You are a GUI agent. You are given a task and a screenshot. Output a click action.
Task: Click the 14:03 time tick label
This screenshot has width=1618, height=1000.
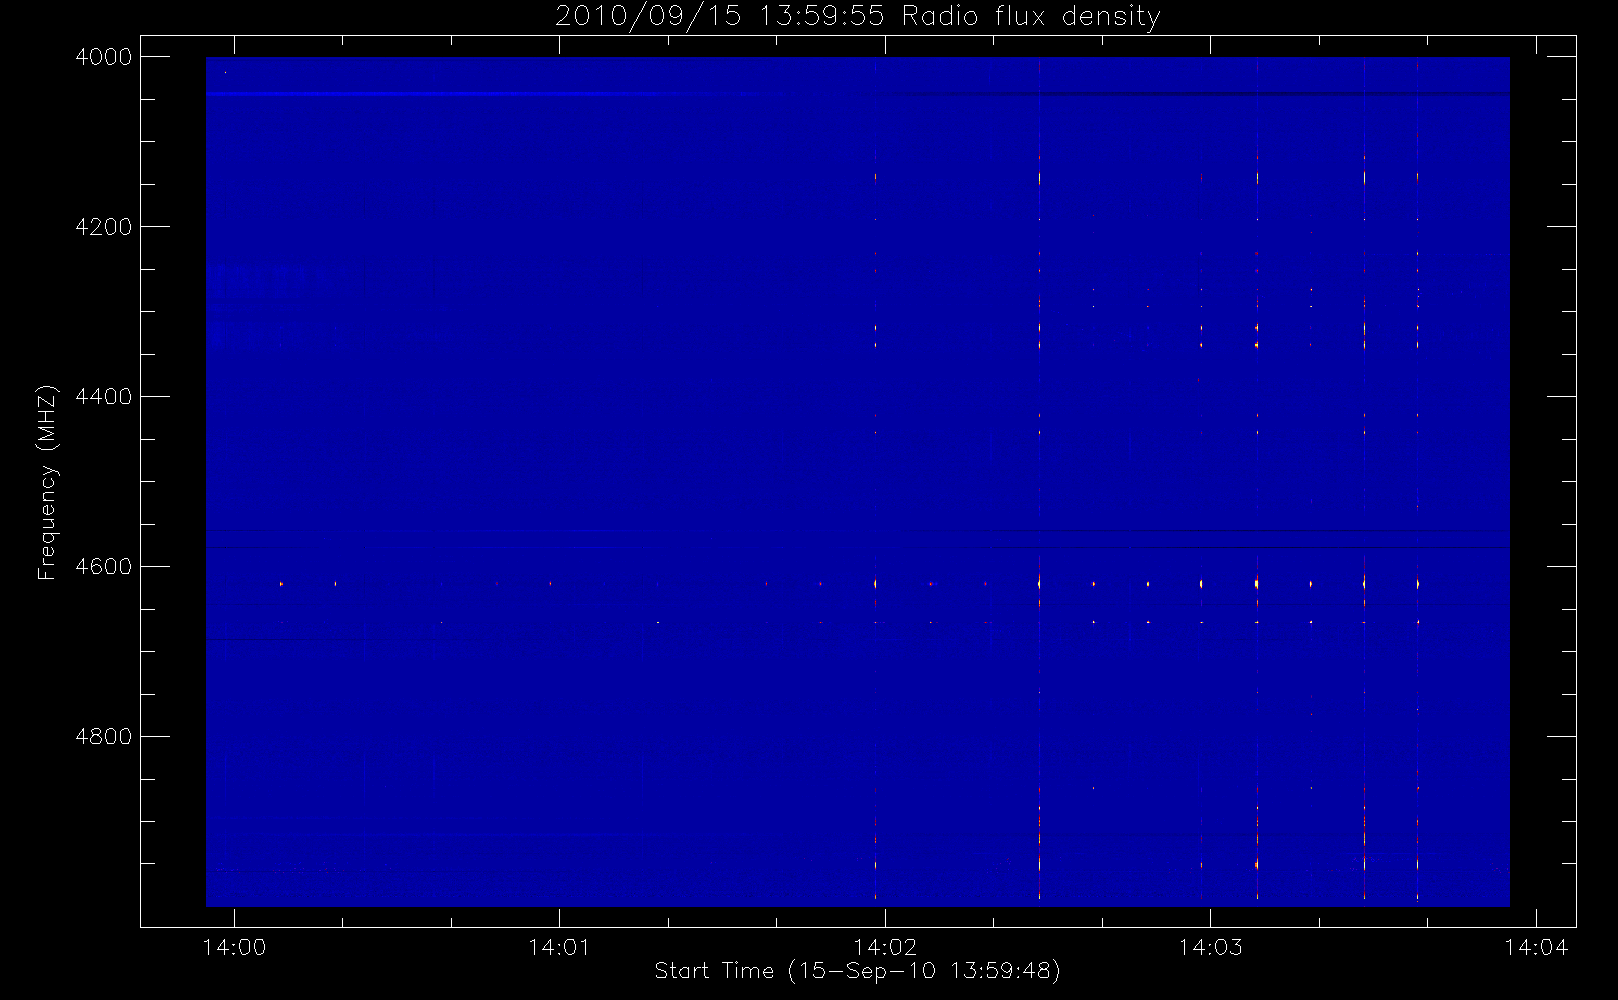tap(1210, 947)
